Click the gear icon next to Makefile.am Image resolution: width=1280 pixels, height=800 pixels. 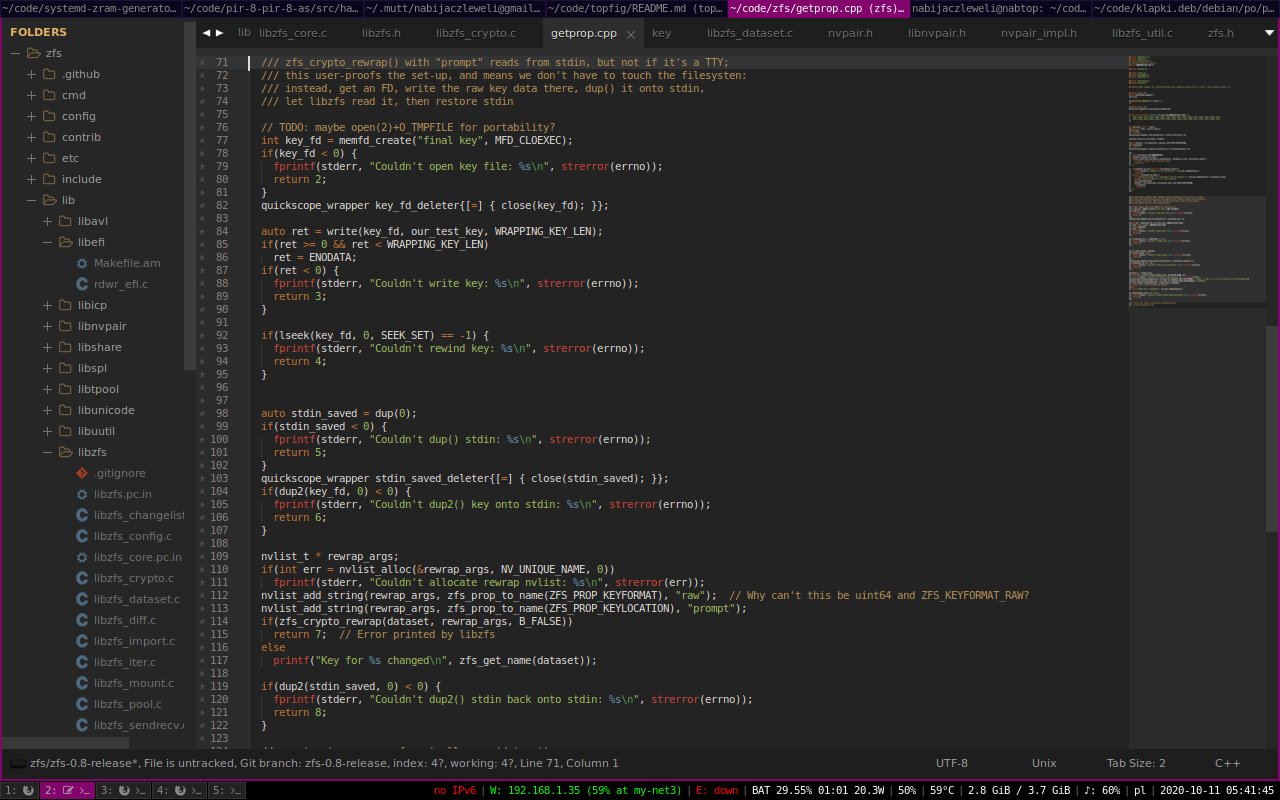click(82, 263)
